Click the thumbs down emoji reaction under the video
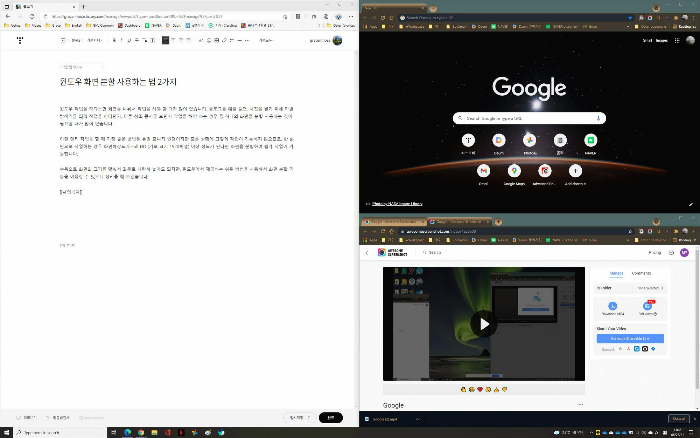The image size is (700, 438). click(x=504, y=390)
